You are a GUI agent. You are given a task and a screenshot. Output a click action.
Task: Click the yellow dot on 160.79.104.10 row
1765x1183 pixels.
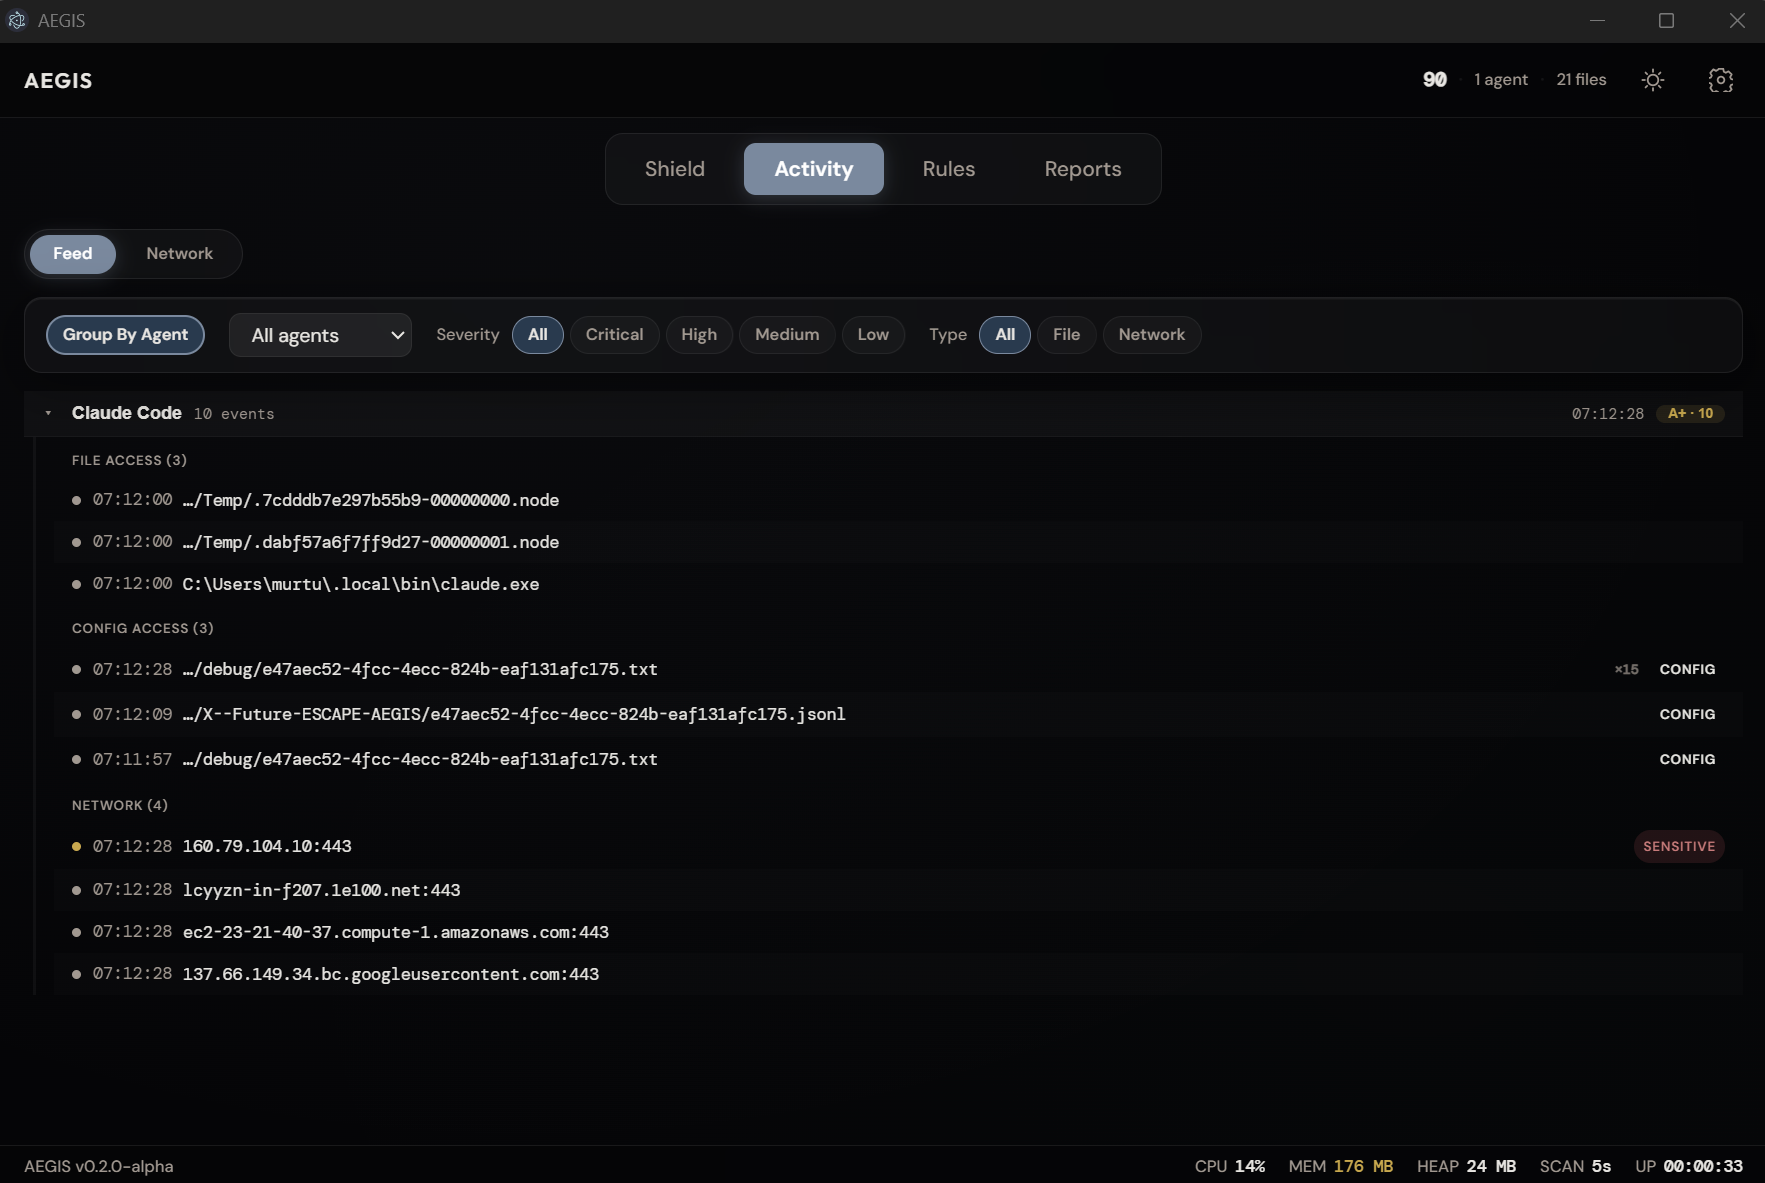[x=76, y=846]
